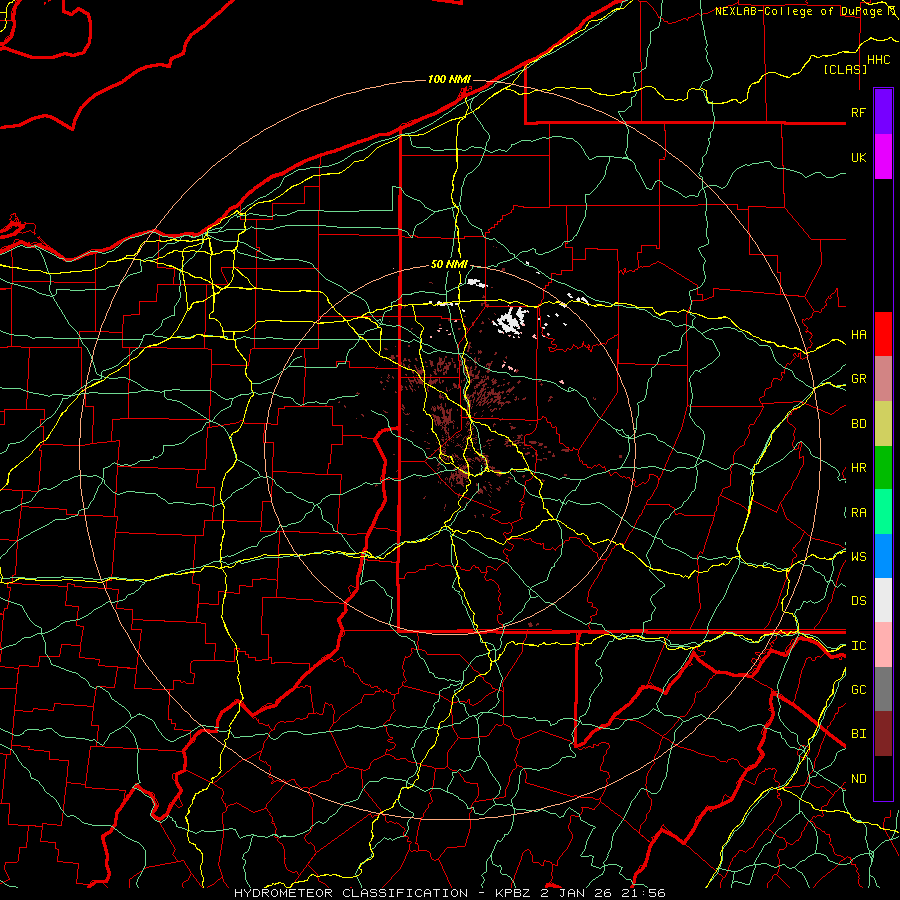The height and width of the screenshot is (900, 900).
Task: Pick the RA light green swatch
Action: [x=883, y=512]
